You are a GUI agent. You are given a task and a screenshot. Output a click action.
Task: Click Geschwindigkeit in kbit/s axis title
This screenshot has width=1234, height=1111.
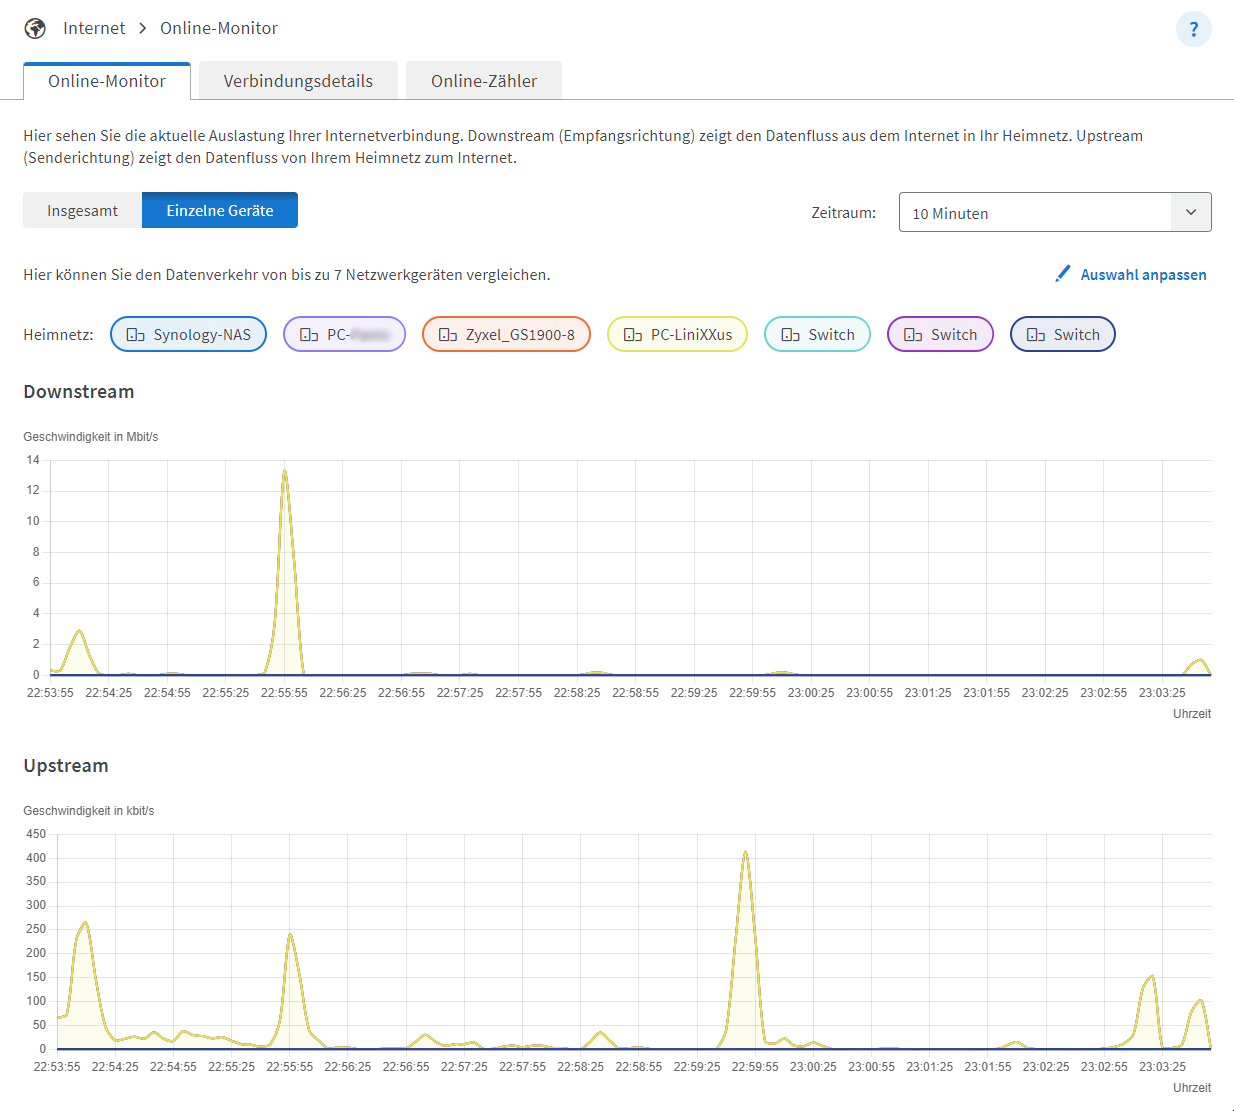[x=89, y=811]
